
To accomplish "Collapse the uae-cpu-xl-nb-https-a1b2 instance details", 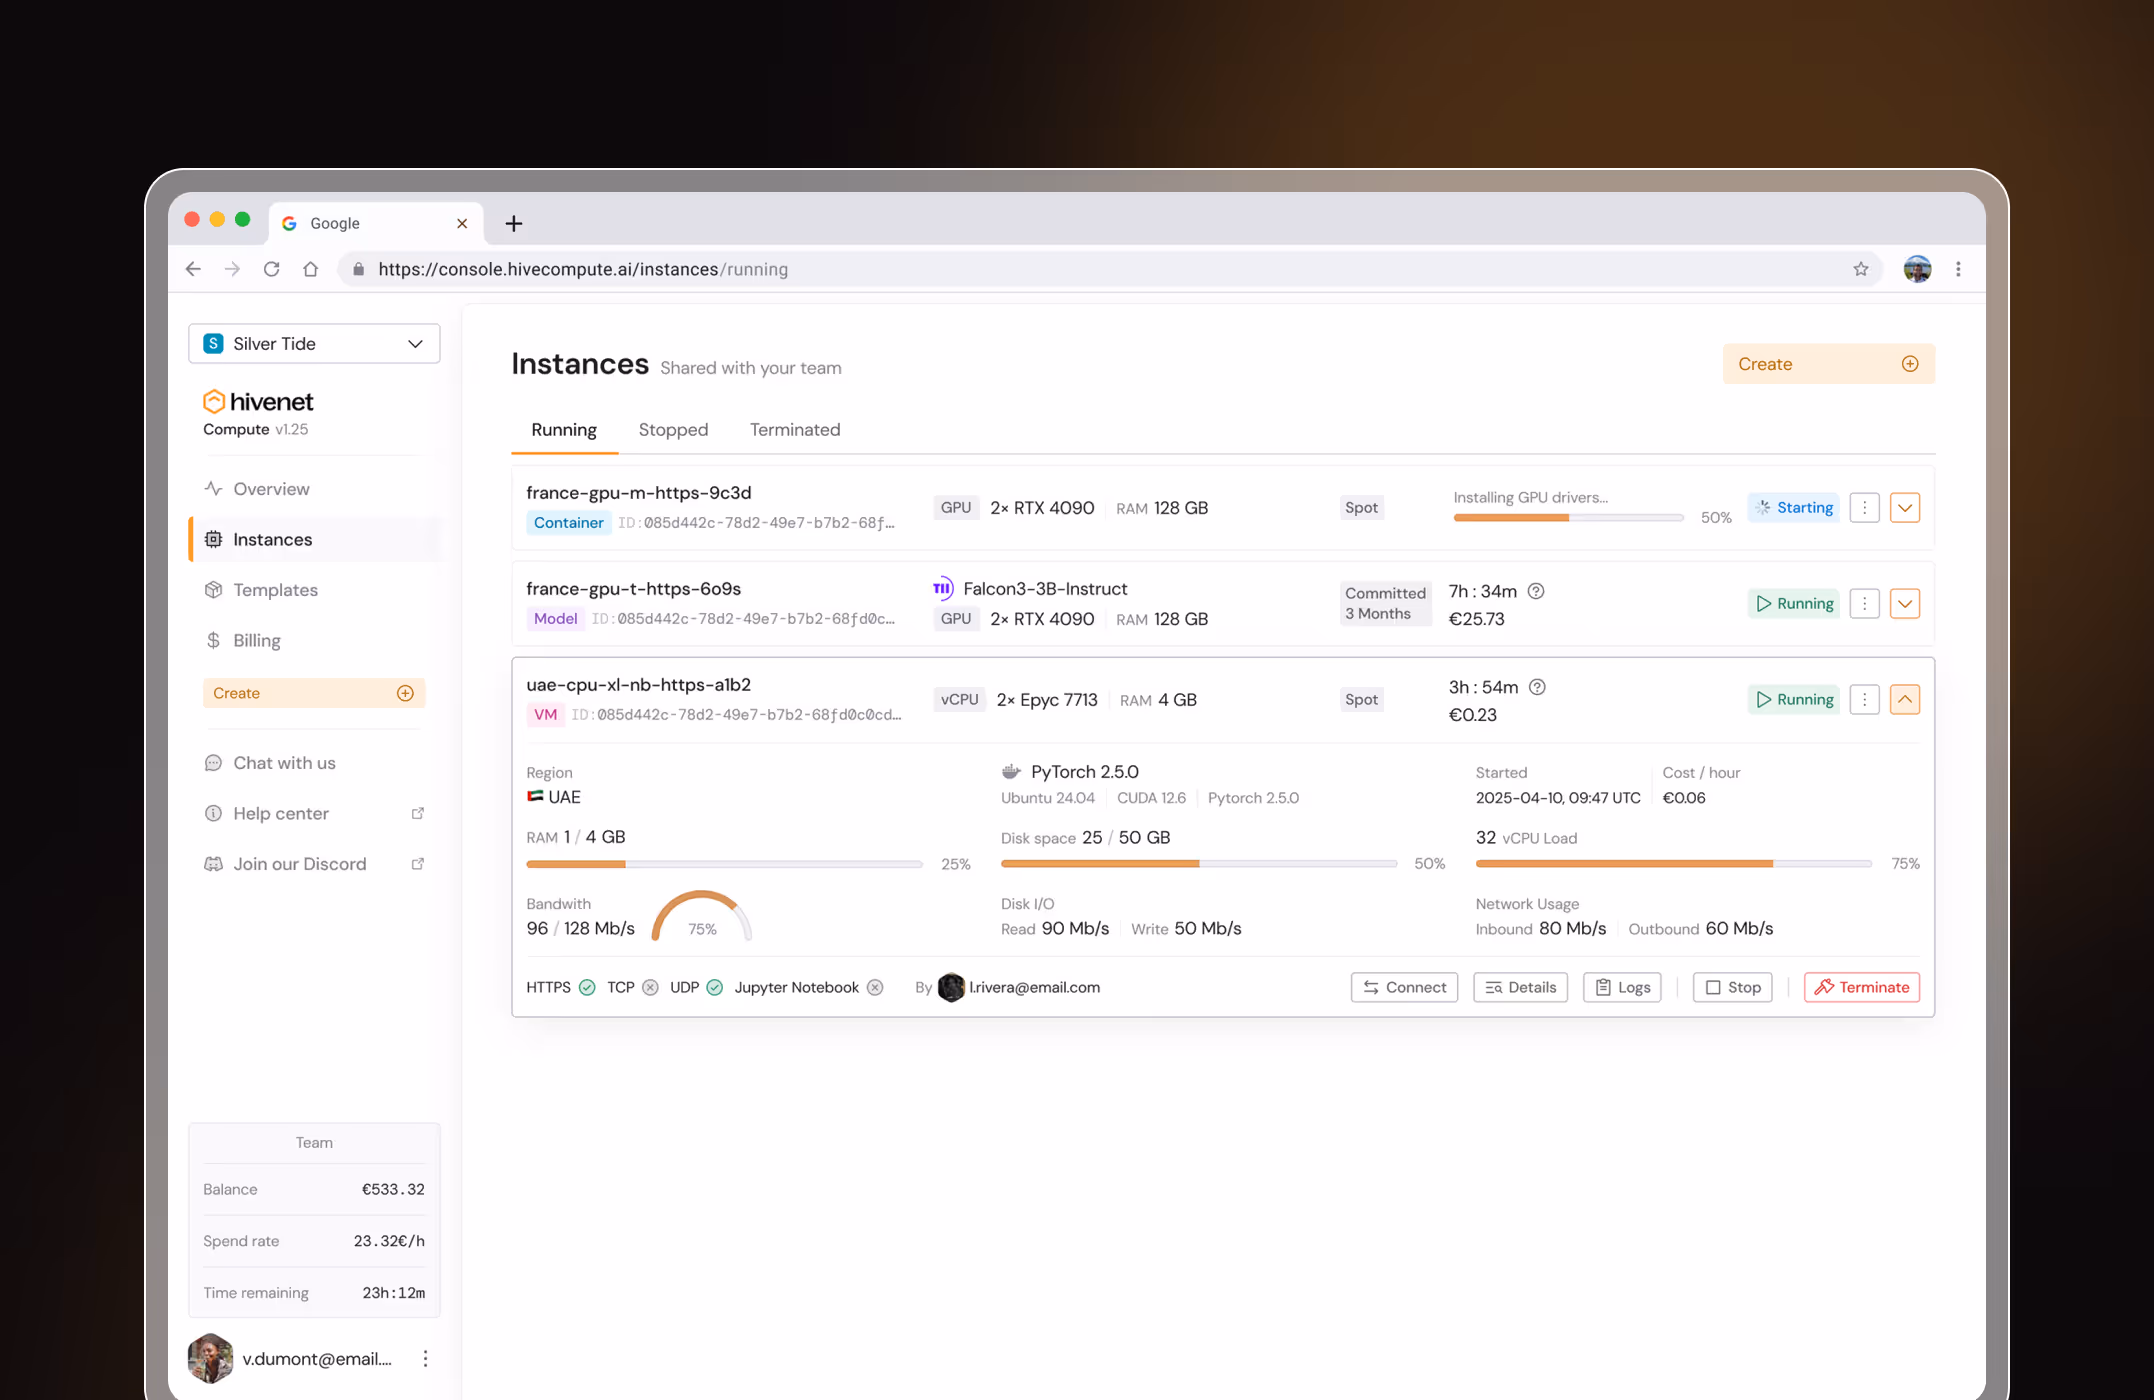I will pos(1904,699).
